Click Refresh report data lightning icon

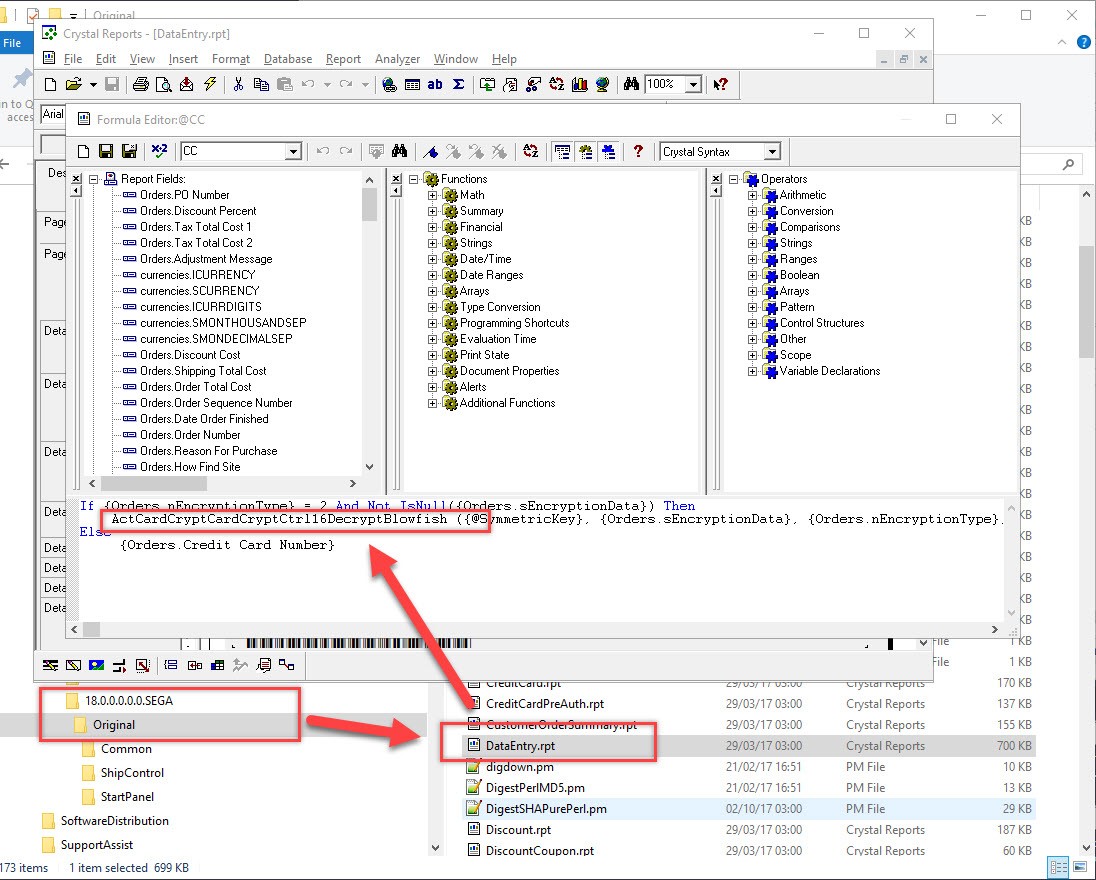coord(209,85)
